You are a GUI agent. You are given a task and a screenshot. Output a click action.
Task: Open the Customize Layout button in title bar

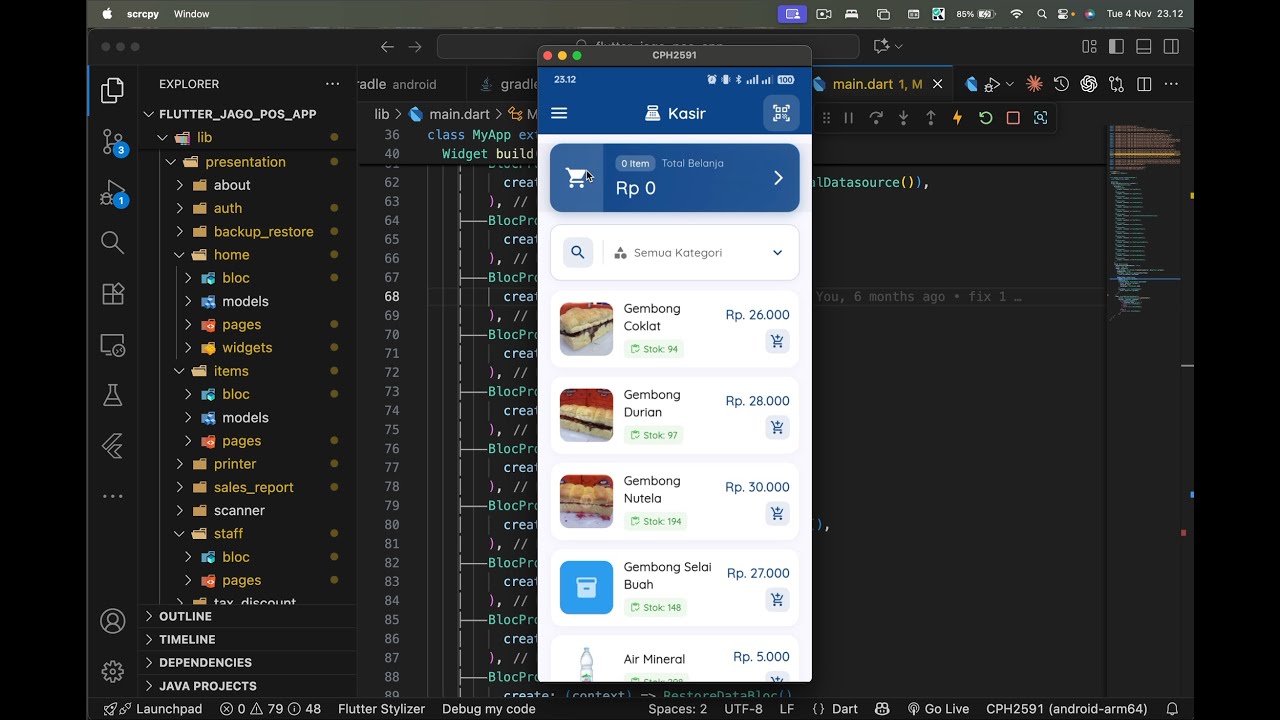click(1089, 46)
